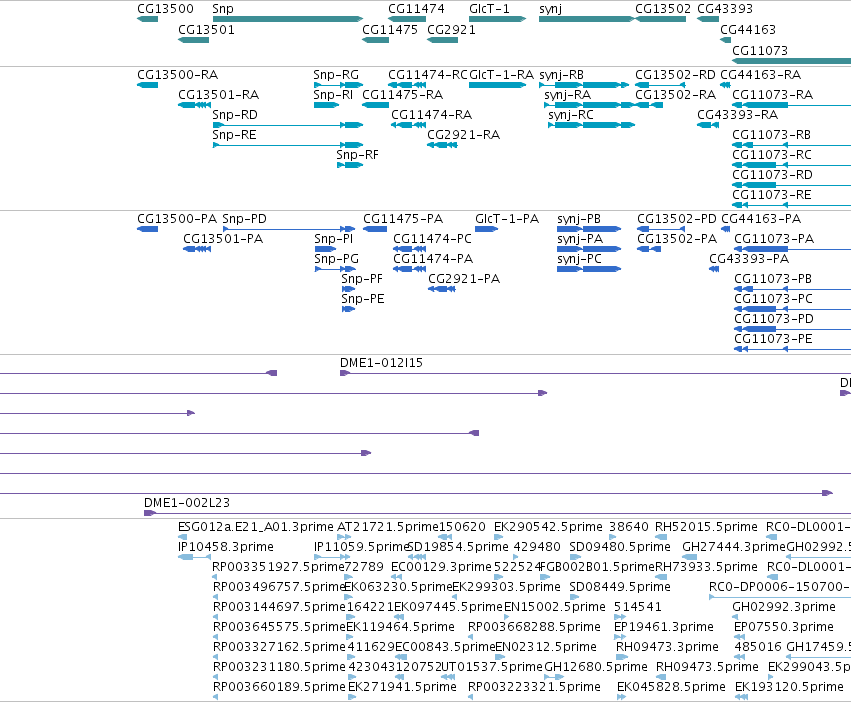Select transcript Snp-RG
851x702 pixels.
click(x=339, y=85)
